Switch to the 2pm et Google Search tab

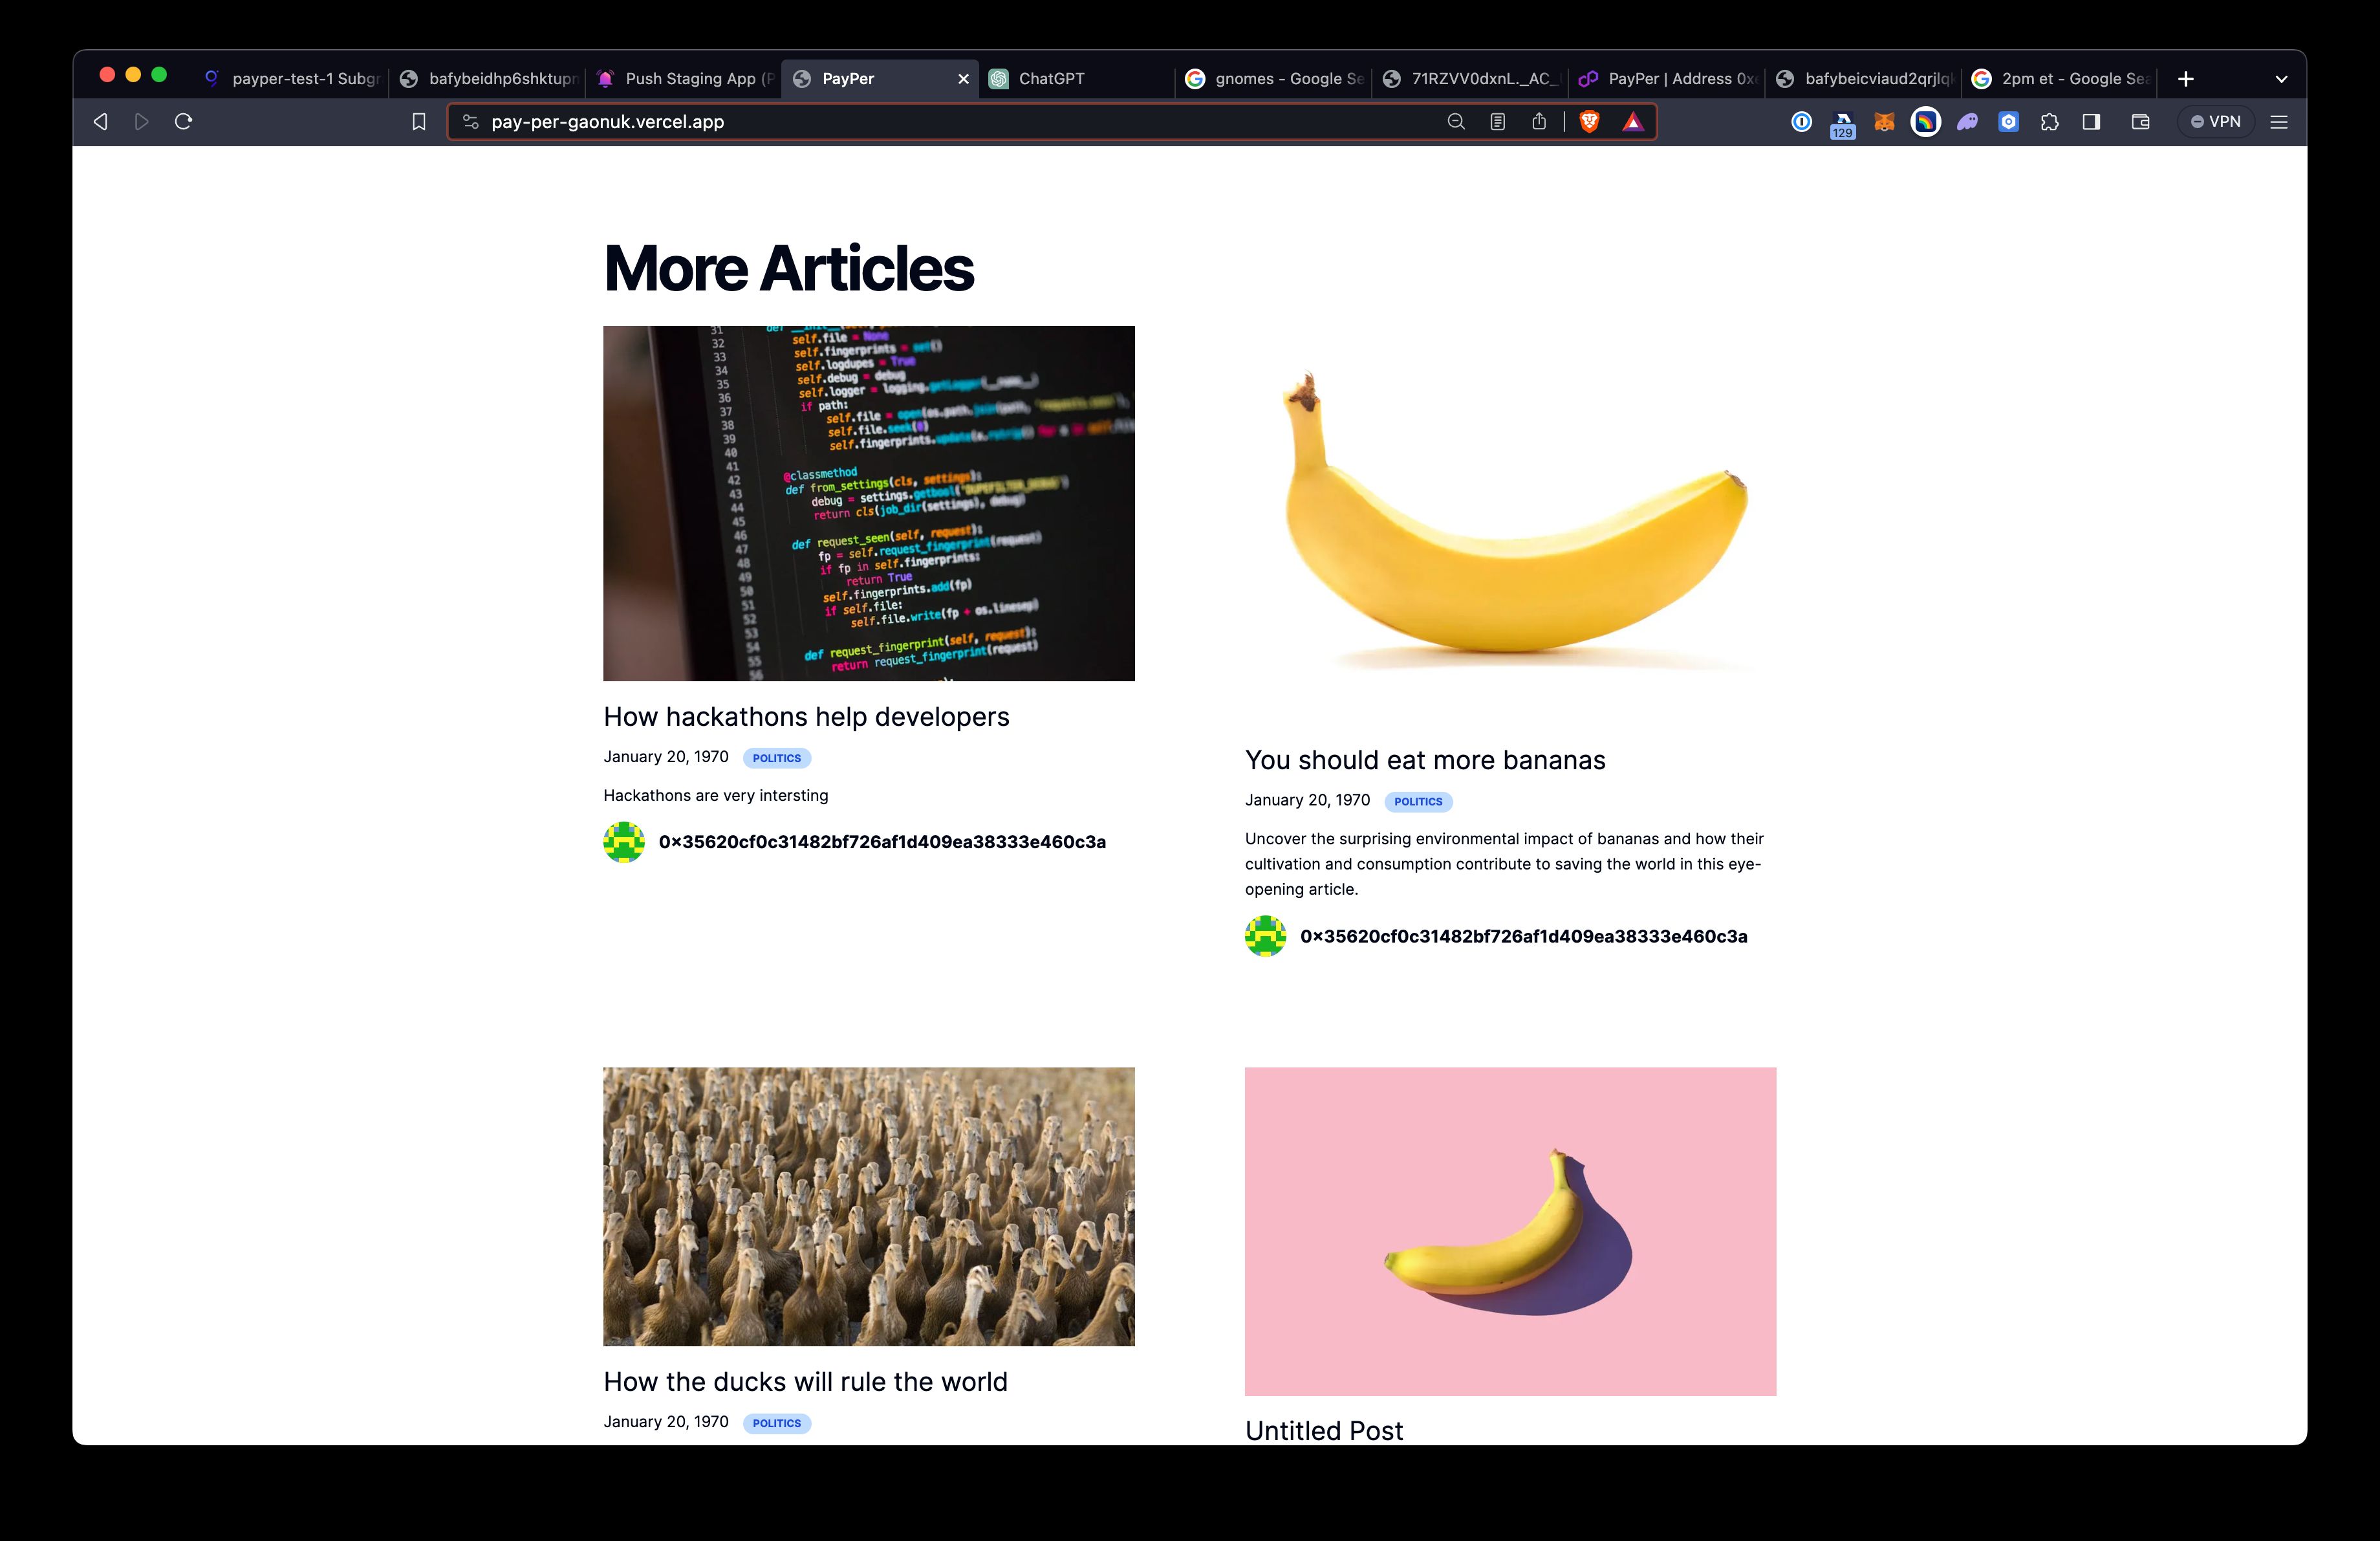[2061, 79]
